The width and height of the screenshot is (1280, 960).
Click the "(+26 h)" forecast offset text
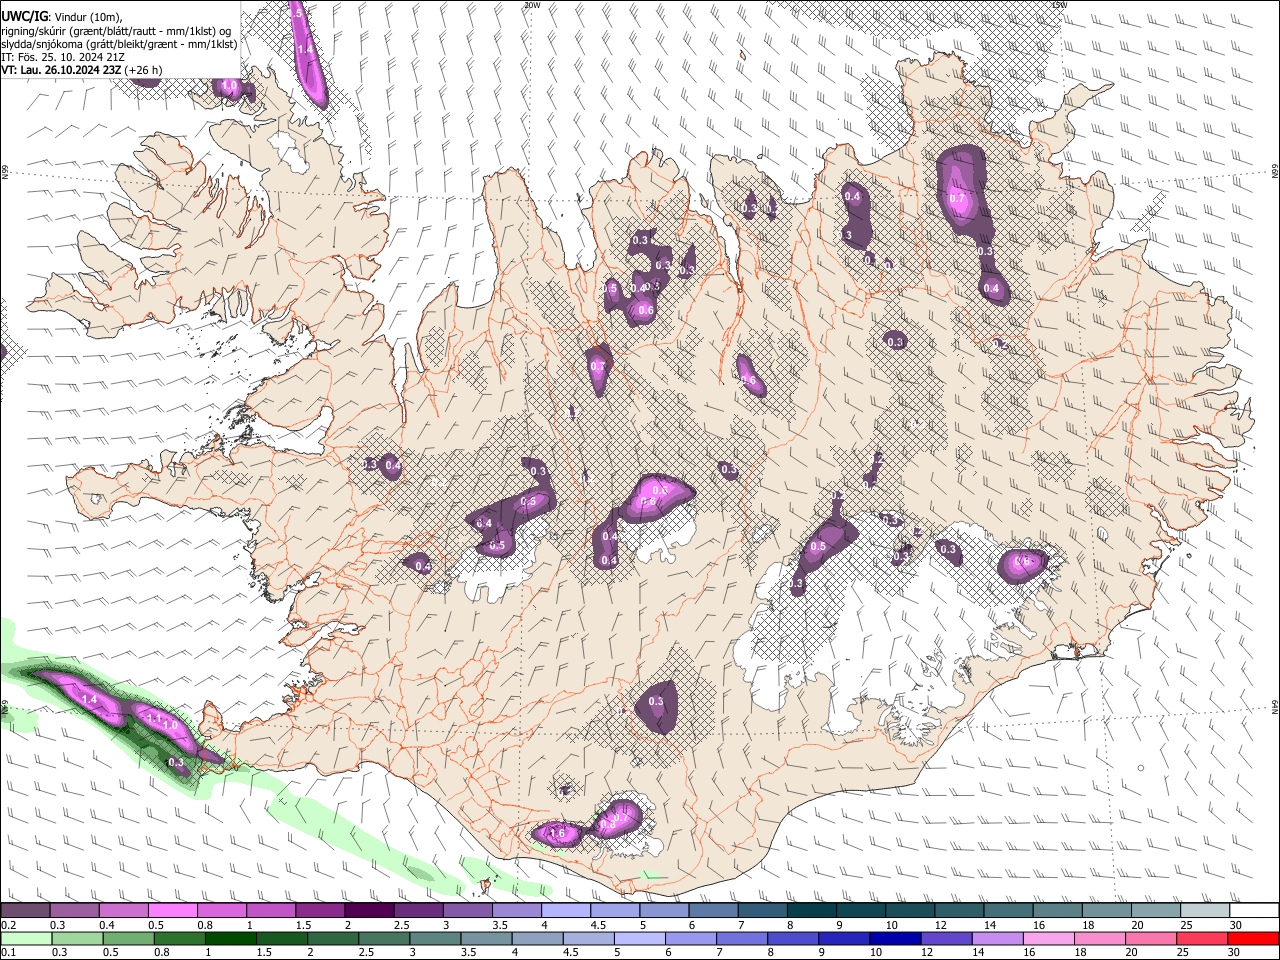pos(144,70)
